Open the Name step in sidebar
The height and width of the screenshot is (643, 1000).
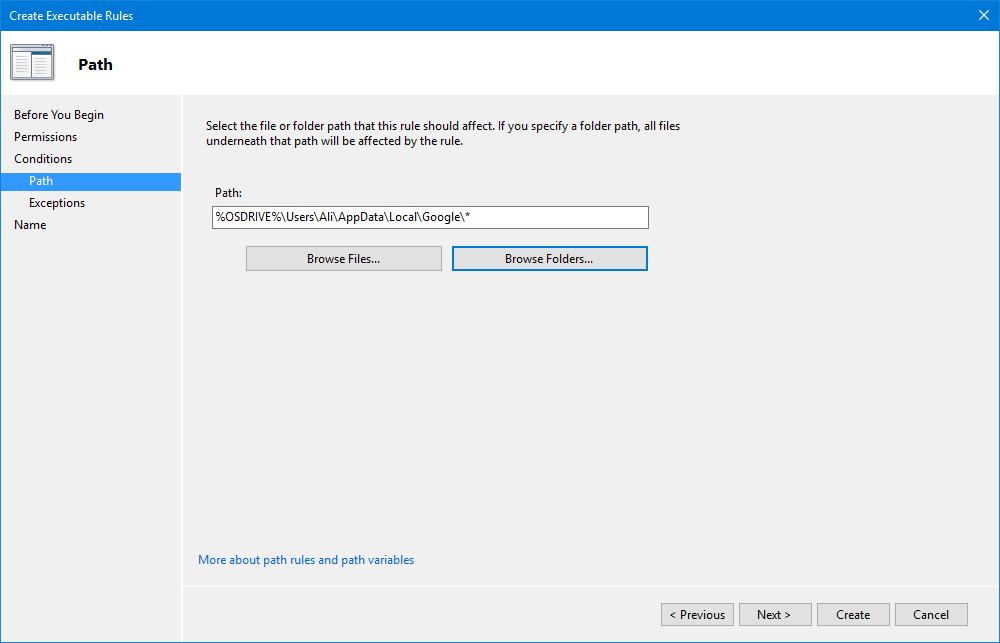point(30,225)
